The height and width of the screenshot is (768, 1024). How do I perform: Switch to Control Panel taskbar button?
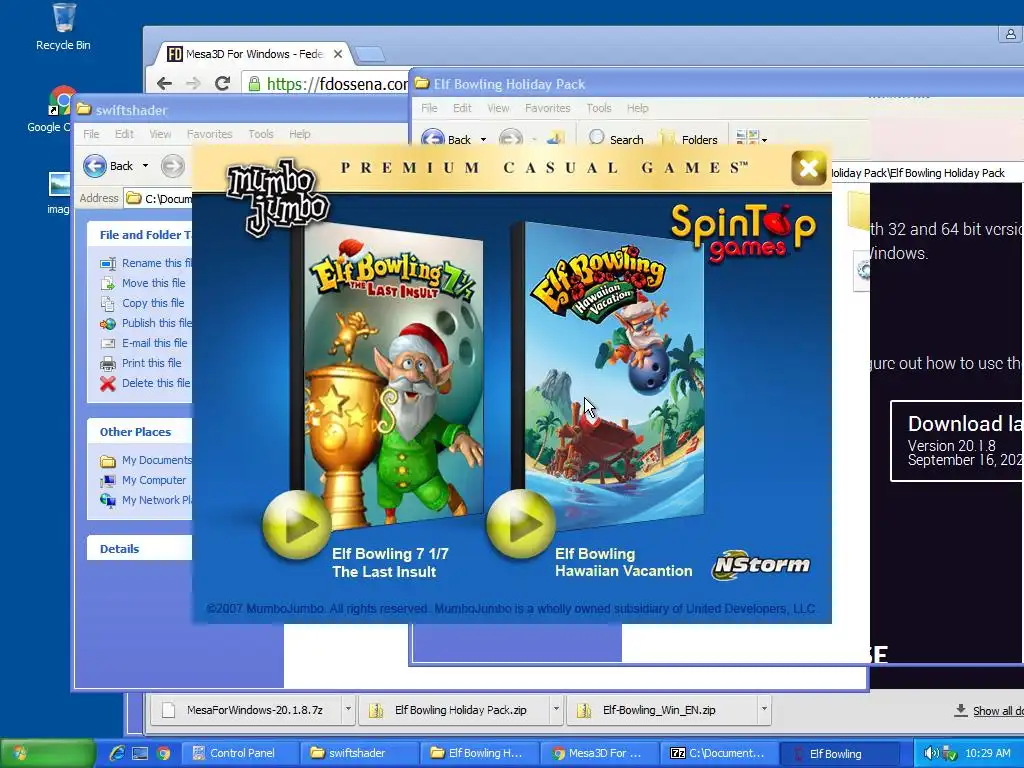pos(239,753)
